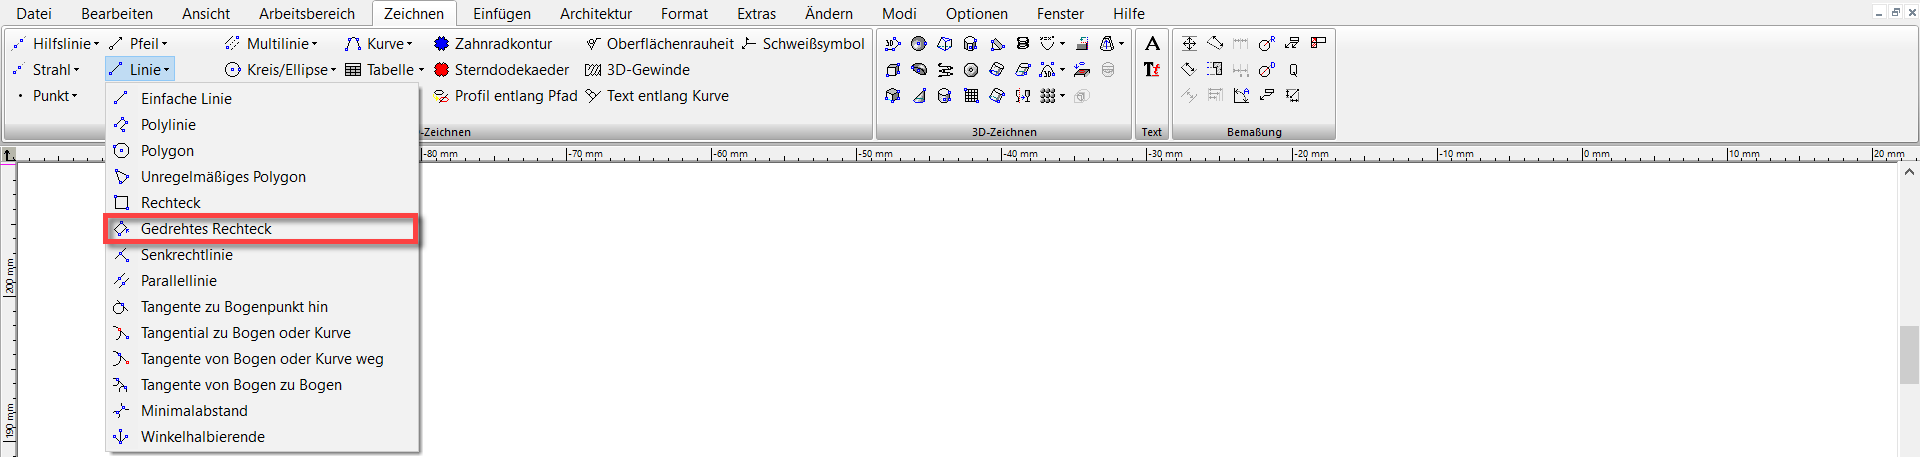This screenshot has width=1920, height=457.
Task: Choose the formatted text tool (Tf)
Action: click(1152, 70)
